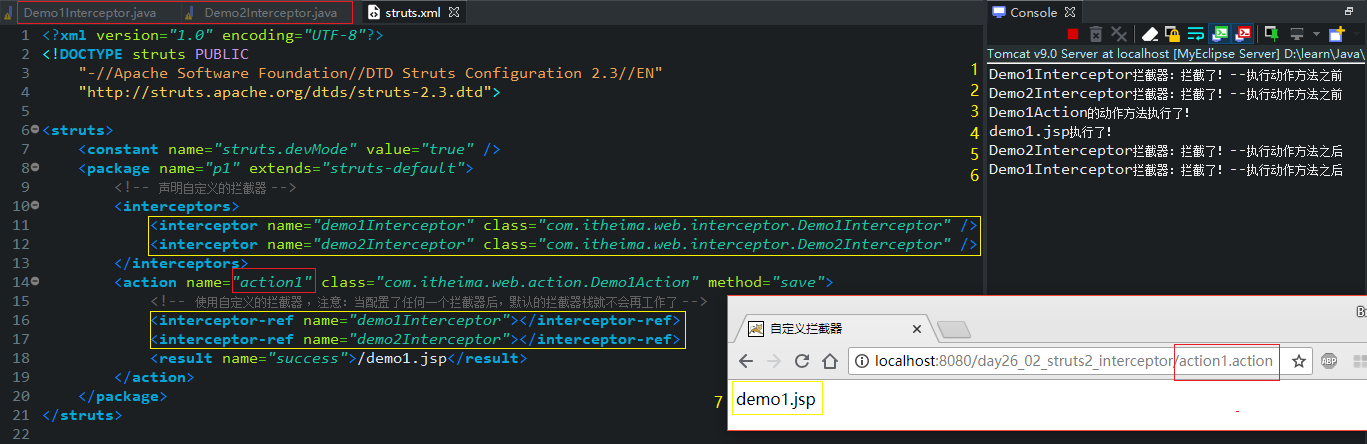Bookmark the page with the star icon

click(1299, 361)
